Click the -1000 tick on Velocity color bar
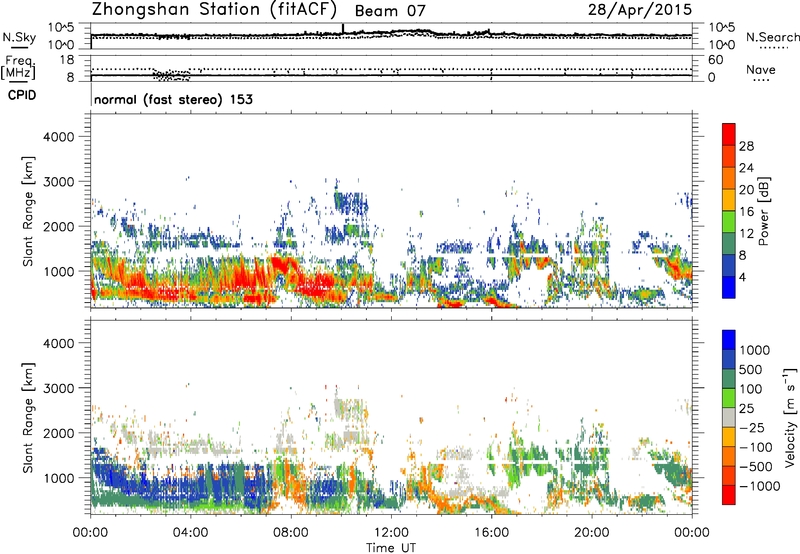 coord(759,486)
